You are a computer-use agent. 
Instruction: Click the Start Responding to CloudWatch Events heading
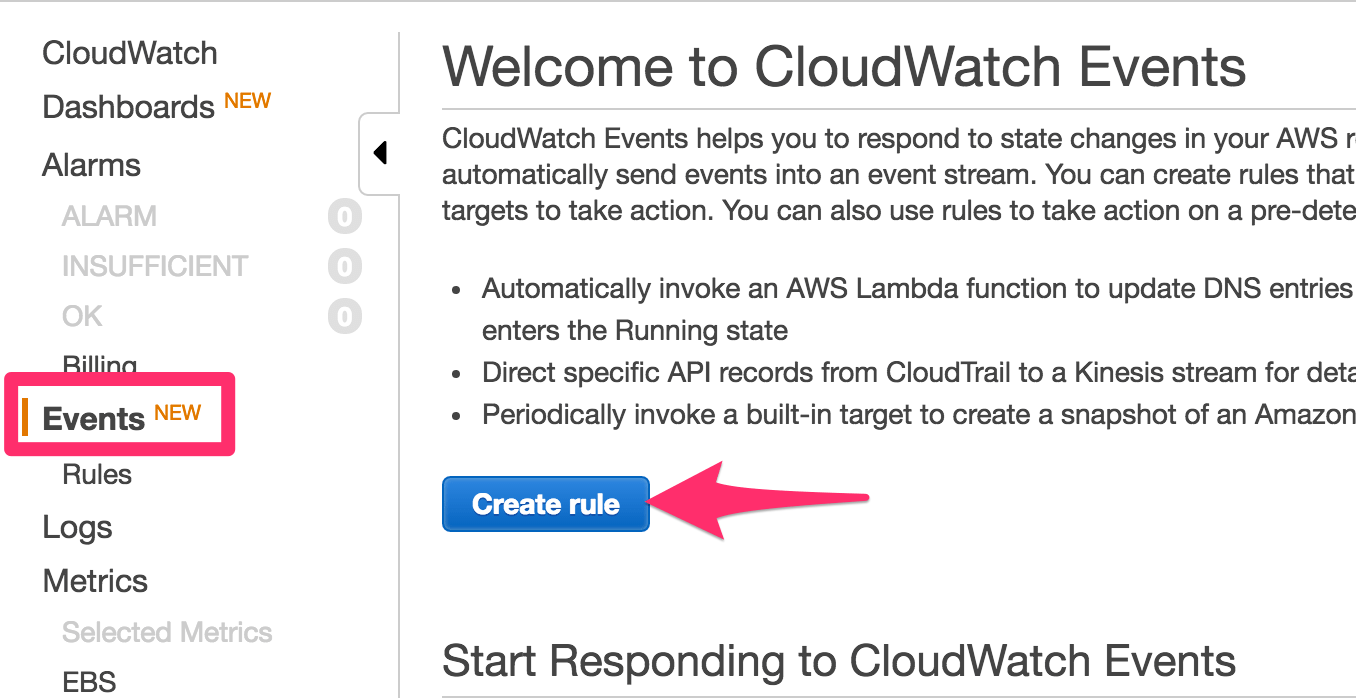840,661
